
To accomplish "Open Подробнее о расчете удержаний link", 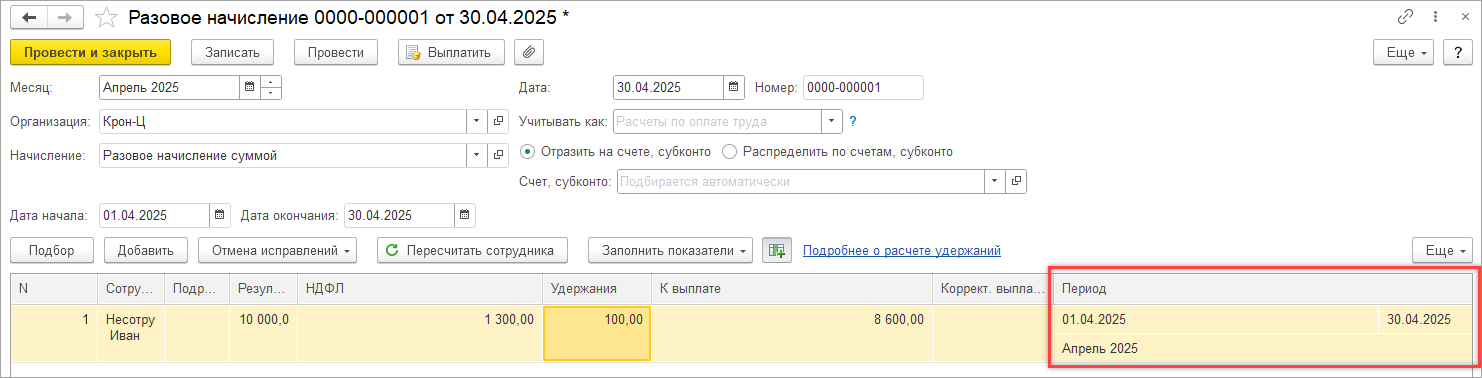I will point(902,250).
